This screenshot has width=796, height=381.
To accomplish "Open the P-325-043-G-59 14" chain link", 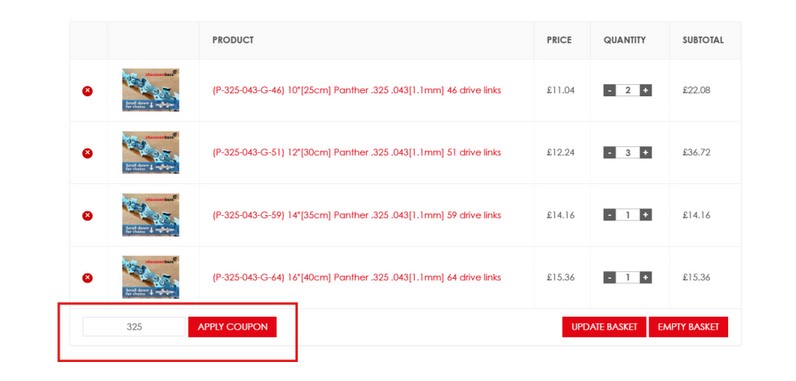I will 356,215.
